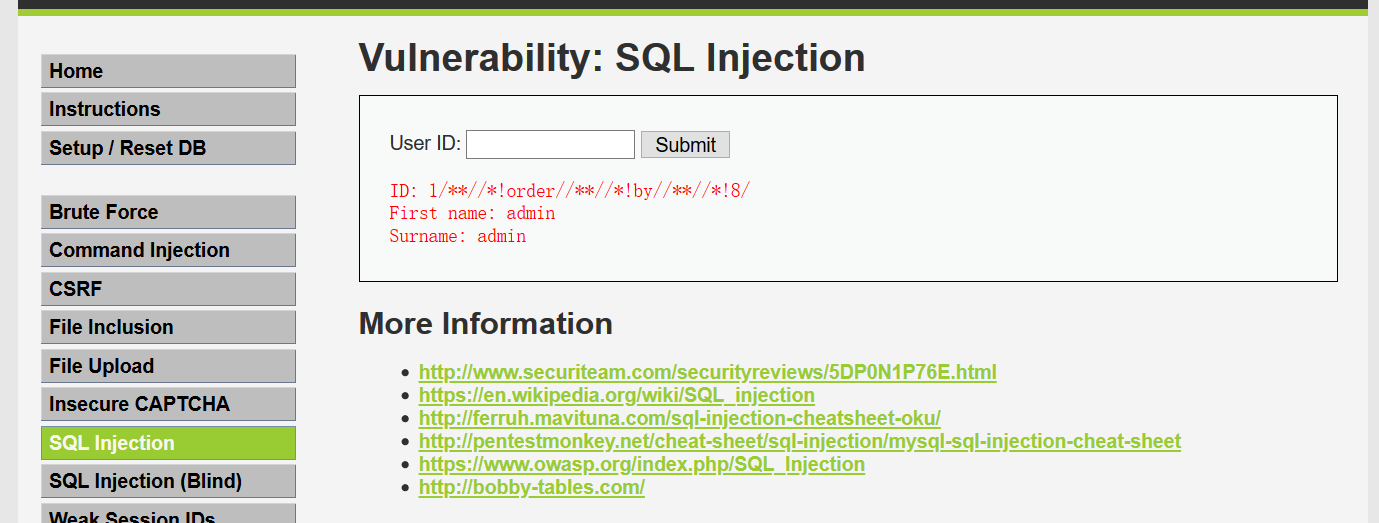Open the Weak Session IDs page
This screenshot has width=1379, height=523.
click(168, 515)
